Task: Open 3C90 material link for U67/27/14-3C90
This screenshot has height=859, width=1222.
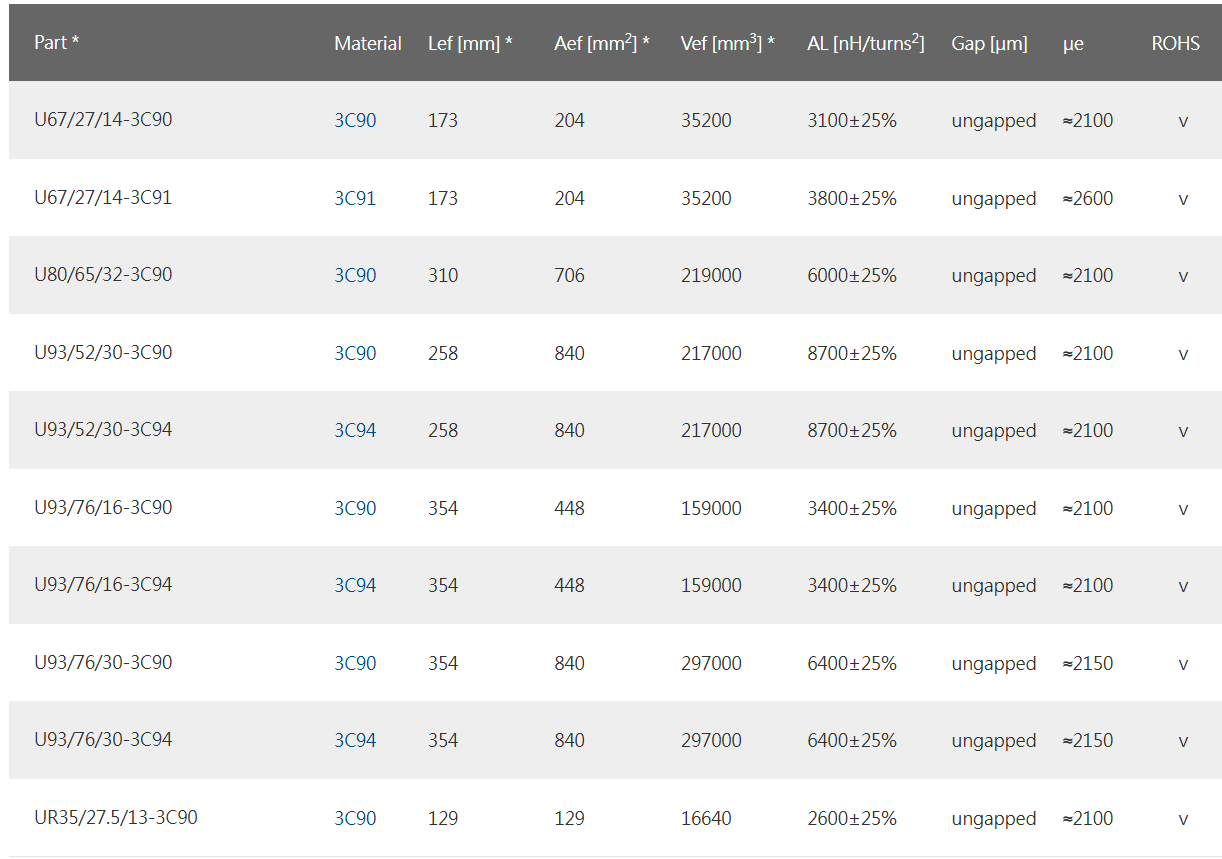Action: (355, 120)
